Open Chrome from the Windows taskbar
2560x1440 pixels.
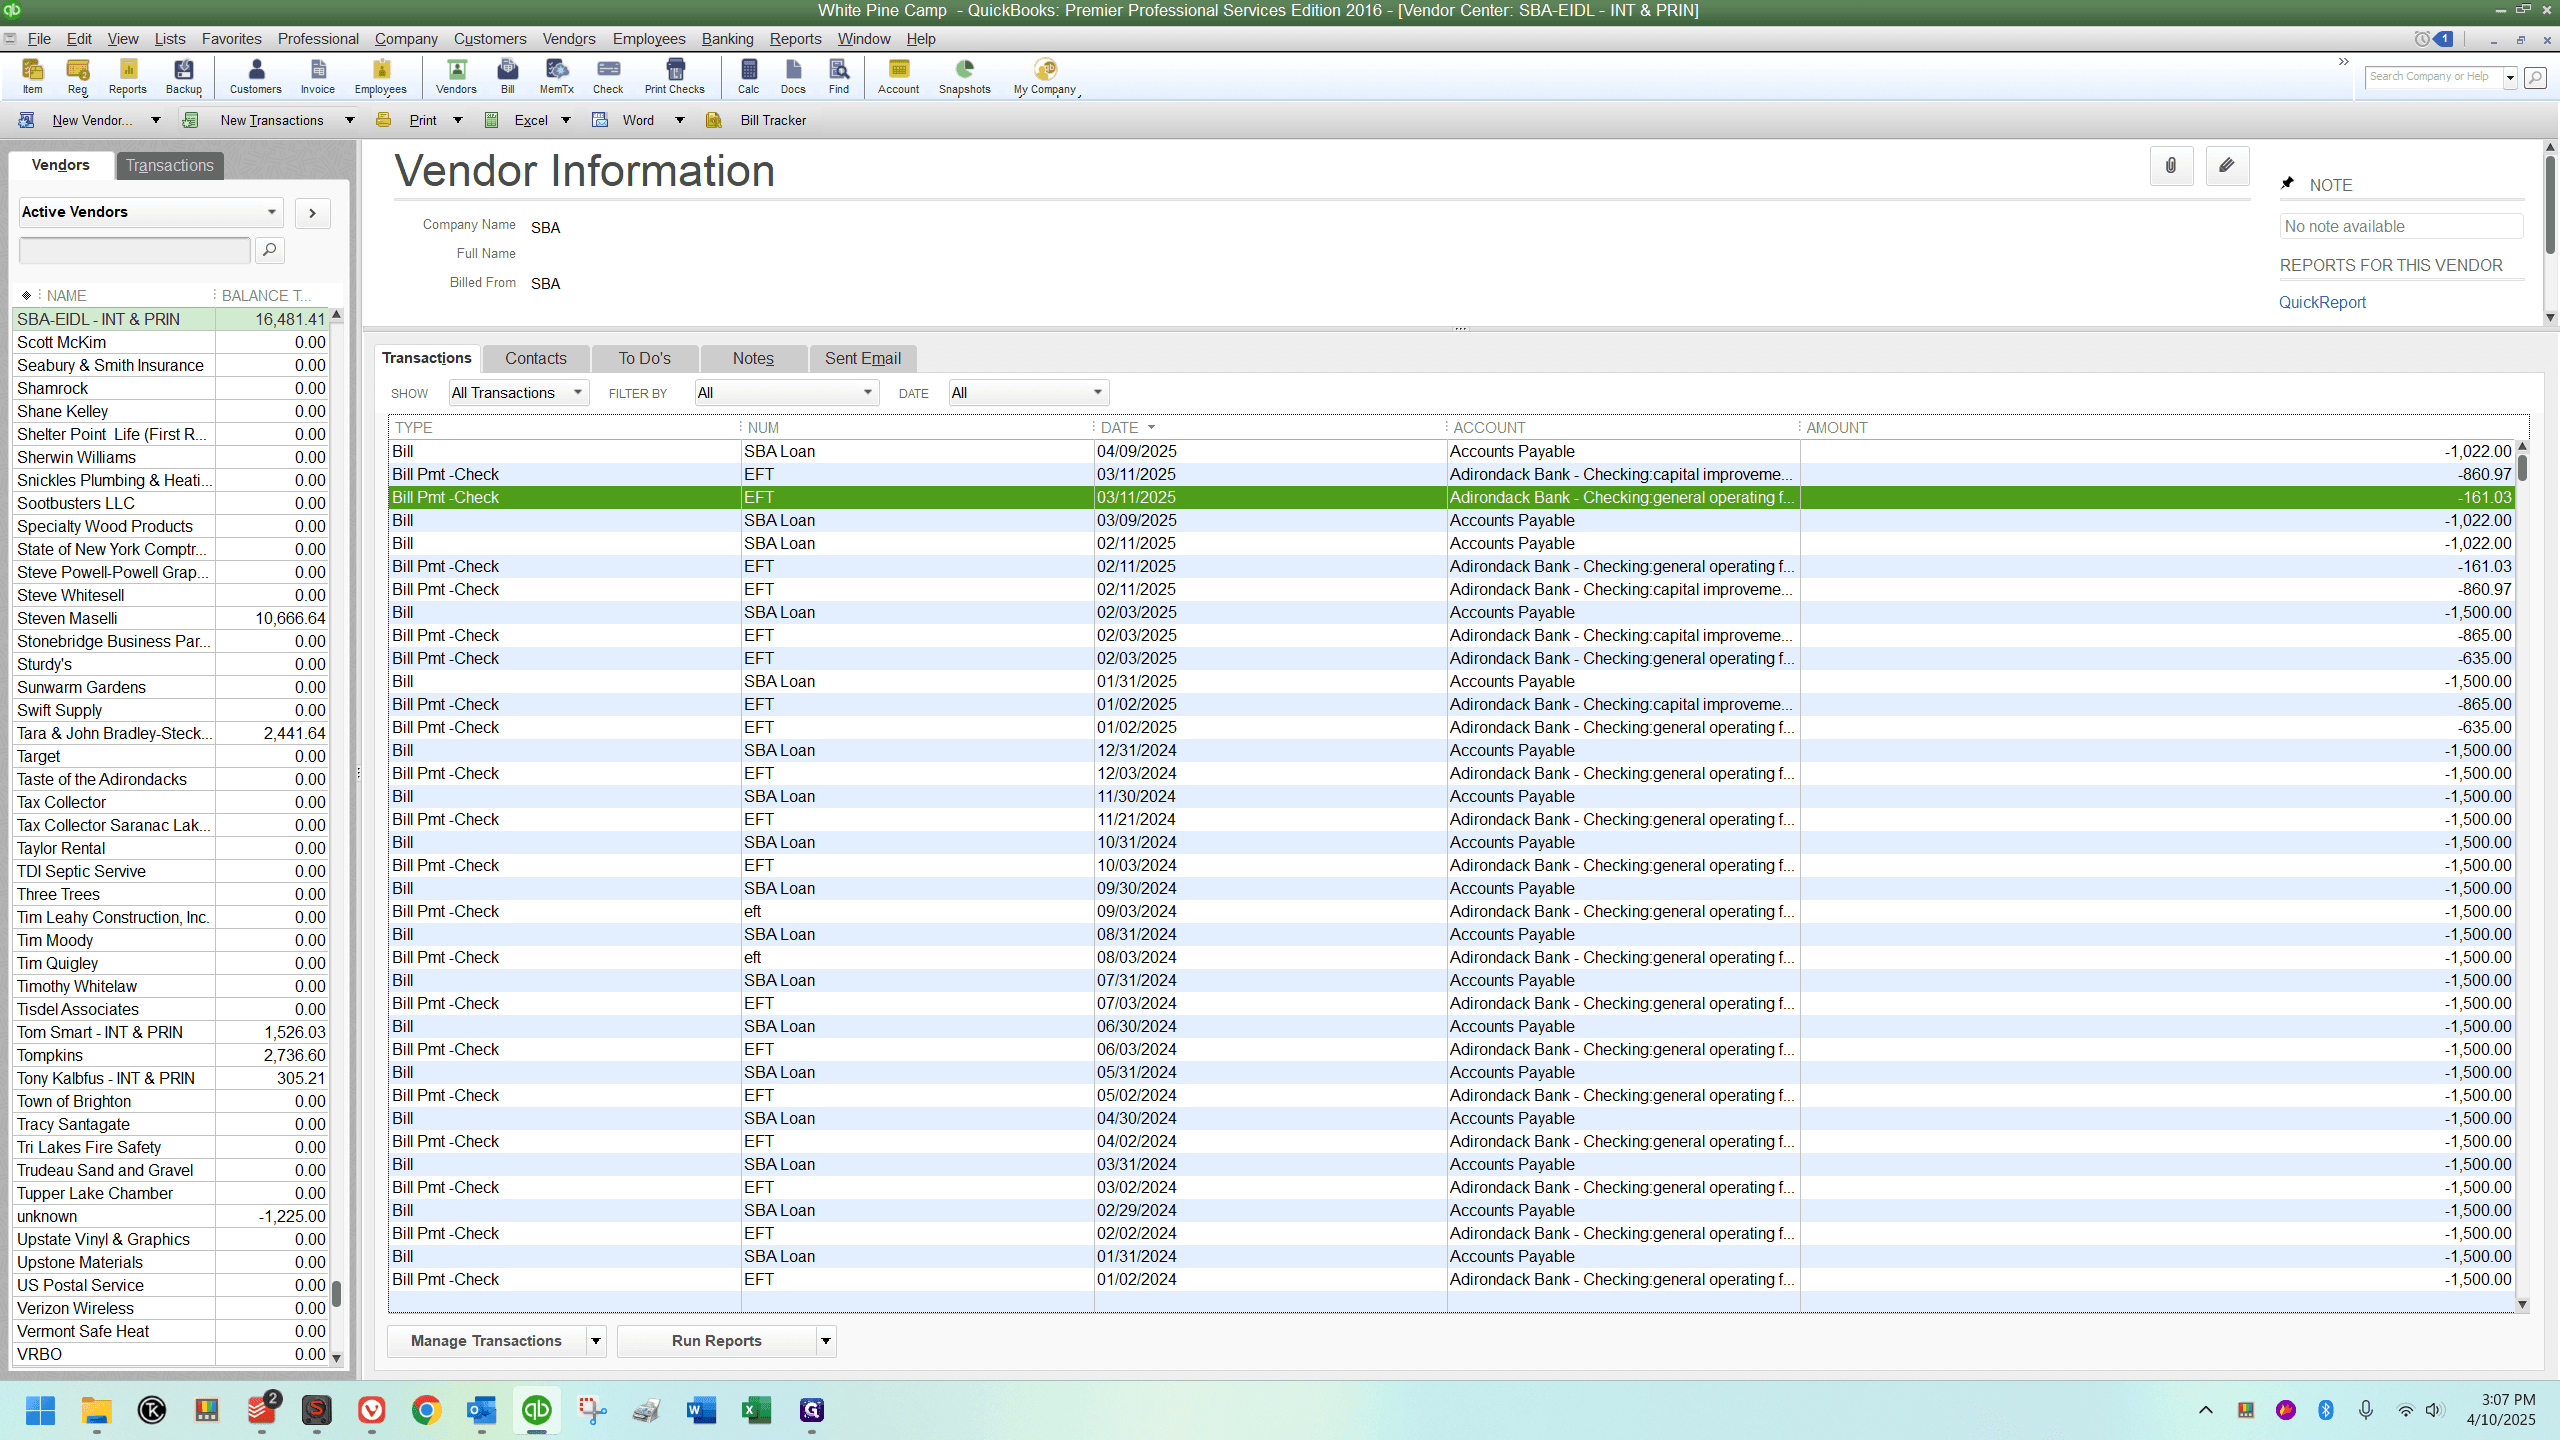point(426,1410)
